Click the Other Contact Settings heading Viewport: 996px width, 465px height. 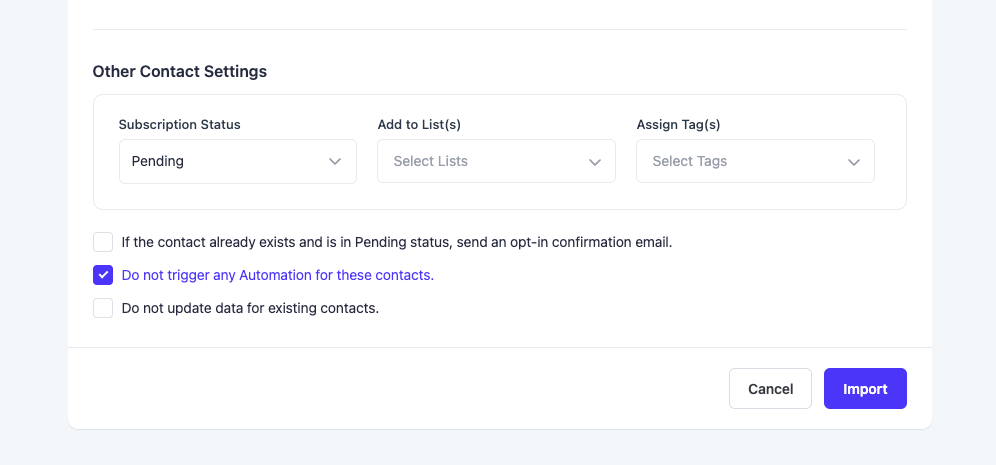[180, 72]
